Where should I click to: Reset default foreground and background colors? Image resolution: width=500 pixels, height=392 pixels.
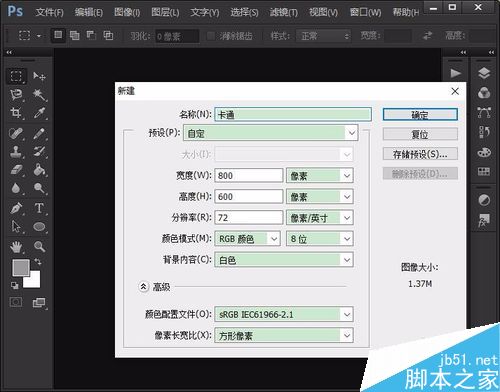(x=15, y=285)
